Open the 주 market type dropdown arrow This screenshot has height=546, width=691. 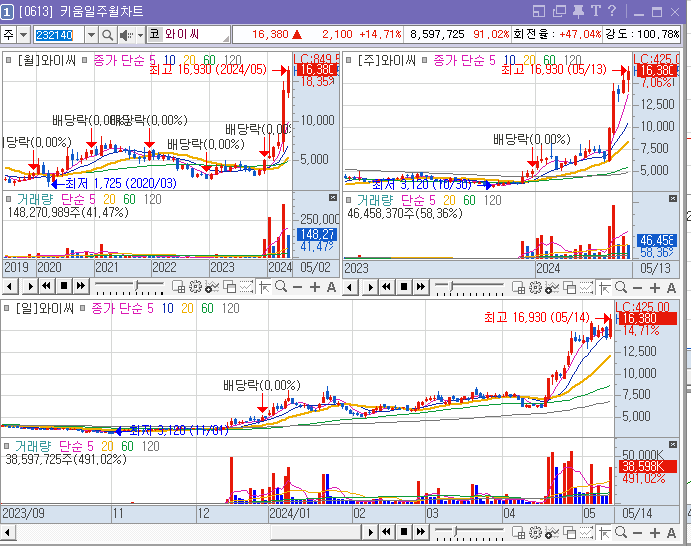tap(23, 35)
